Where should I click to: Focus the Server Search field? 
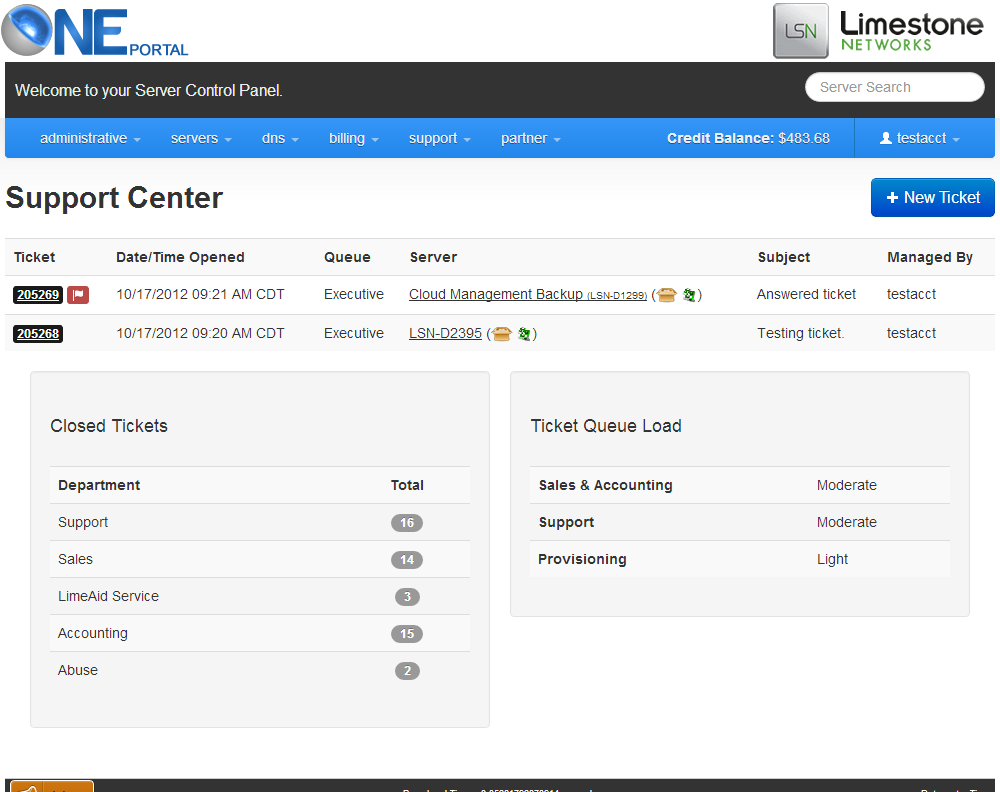(894, 87)
